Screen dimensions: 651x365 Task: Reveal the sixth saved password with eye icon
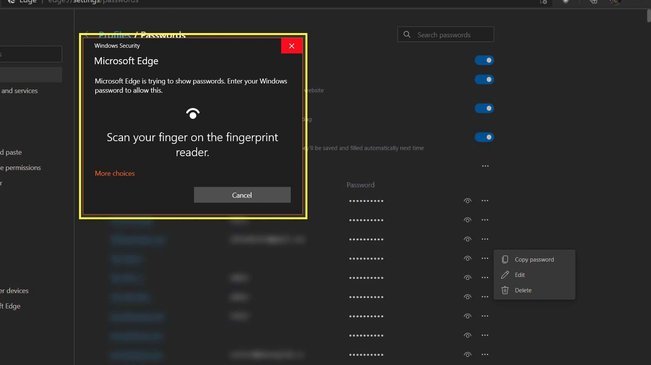click(467, 297)
